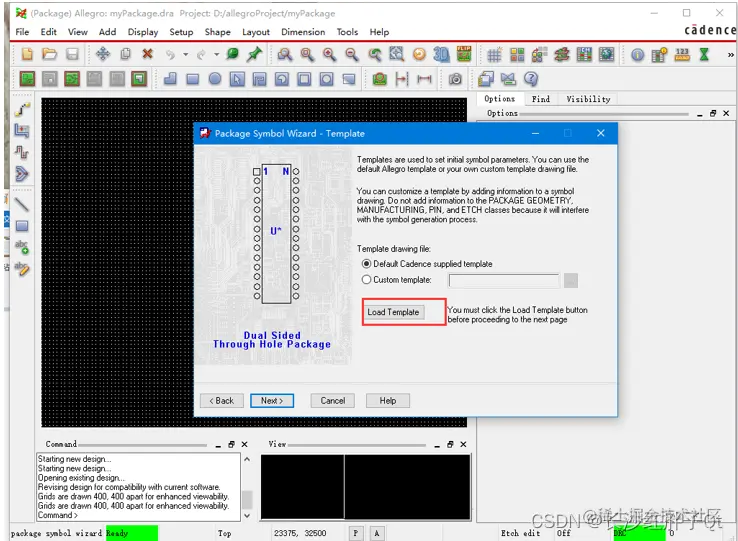Close the View panel
Screen dimensions: 738x541
463,444
